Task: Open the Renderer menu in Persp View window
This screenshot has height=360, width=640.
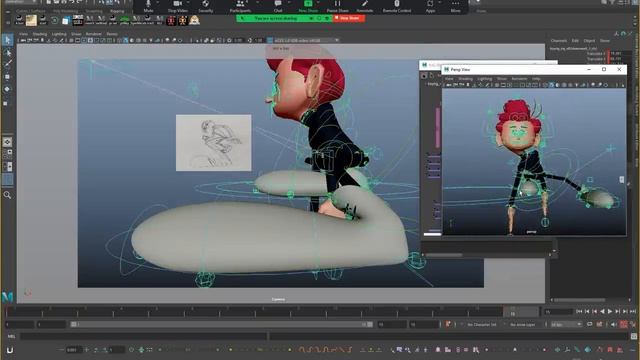Action: [519, 79]
